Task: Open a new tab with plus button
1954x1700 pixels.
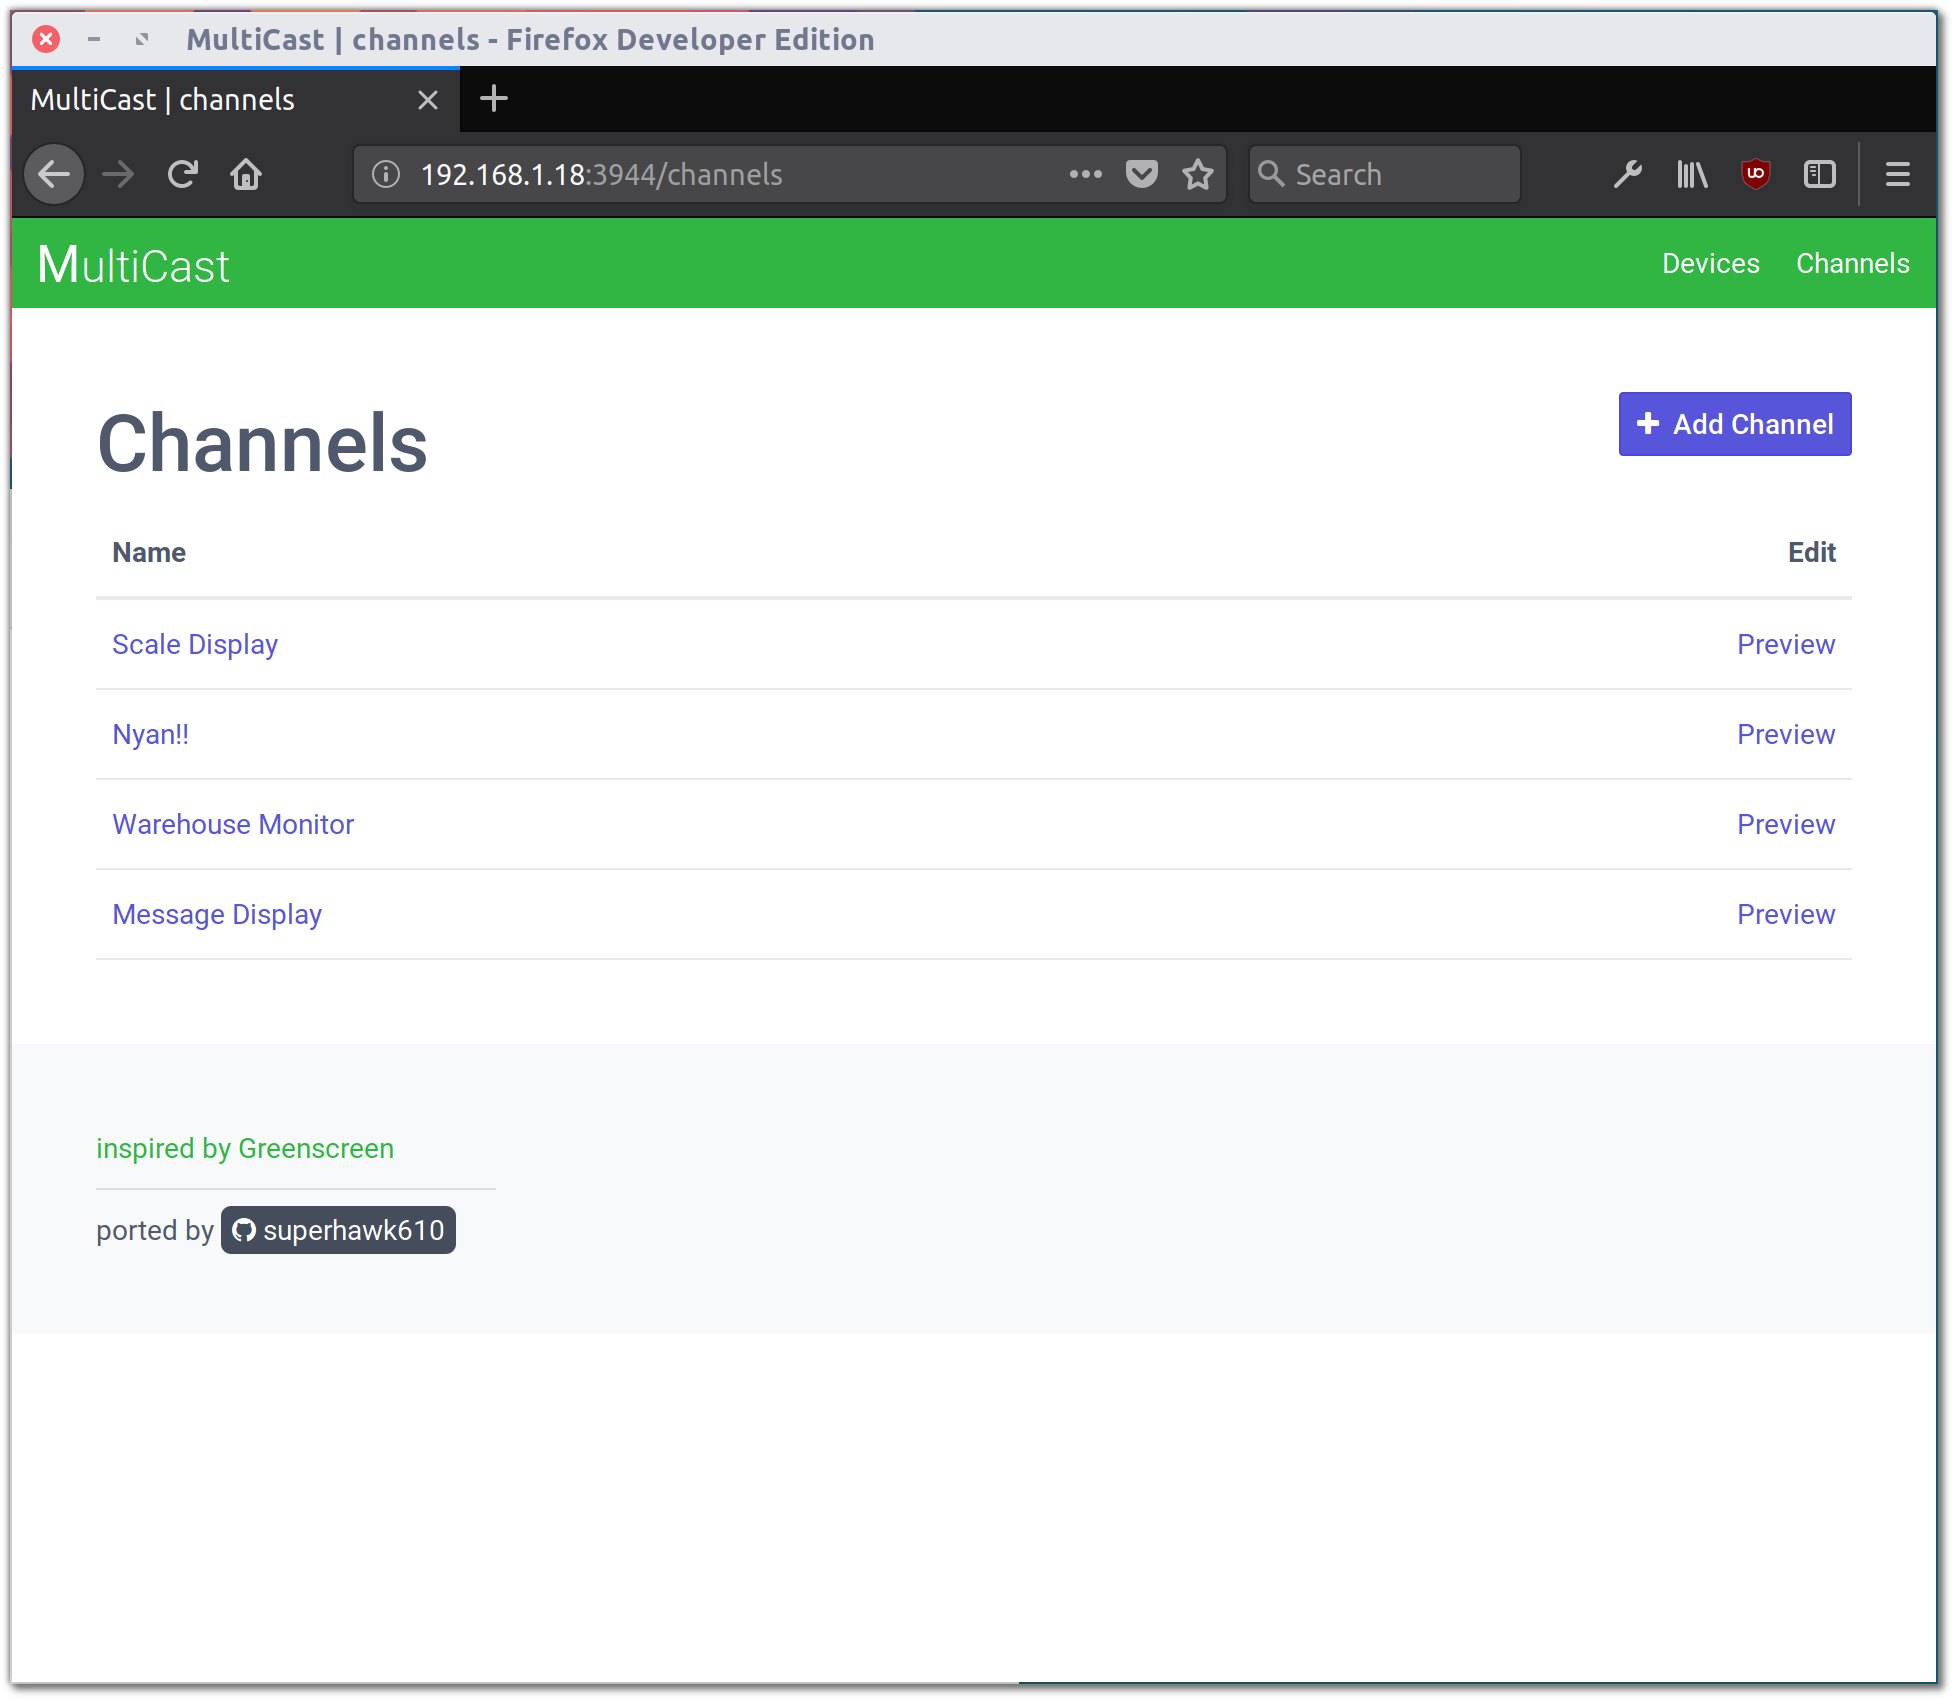Action: coord(494,98)
